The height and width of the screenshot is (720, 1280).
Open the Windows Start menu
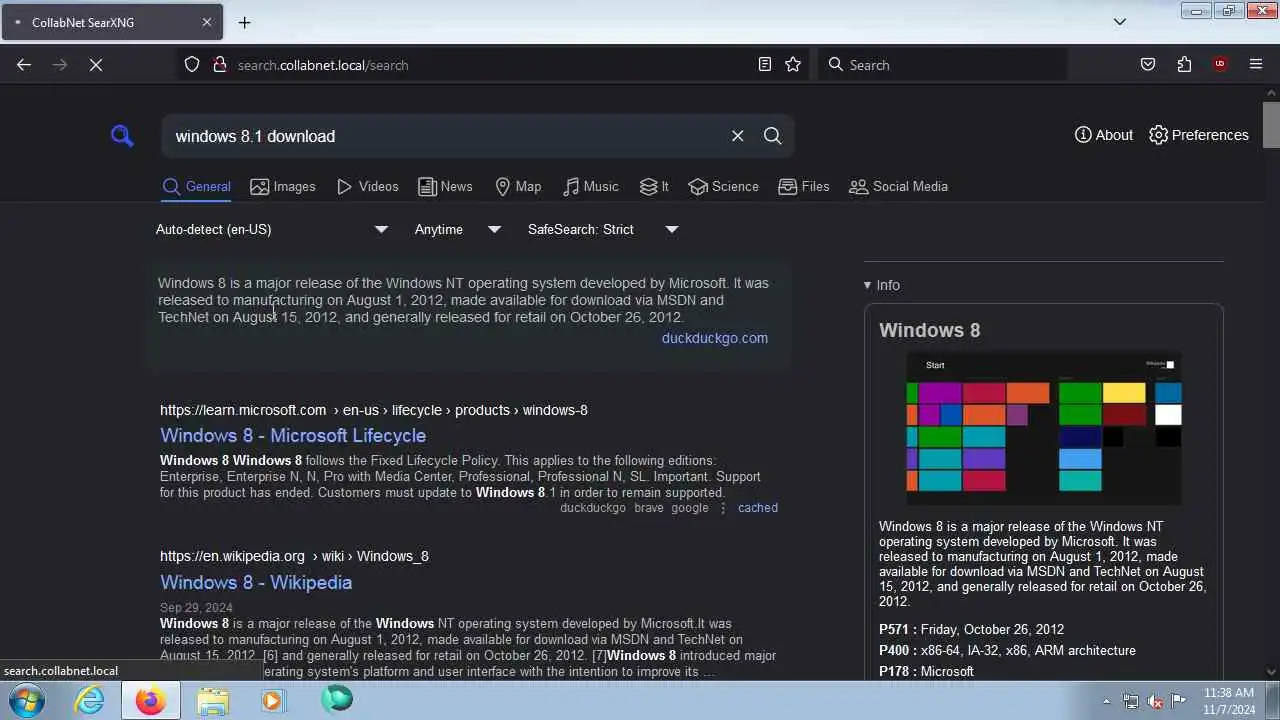(x=26, y=701)
